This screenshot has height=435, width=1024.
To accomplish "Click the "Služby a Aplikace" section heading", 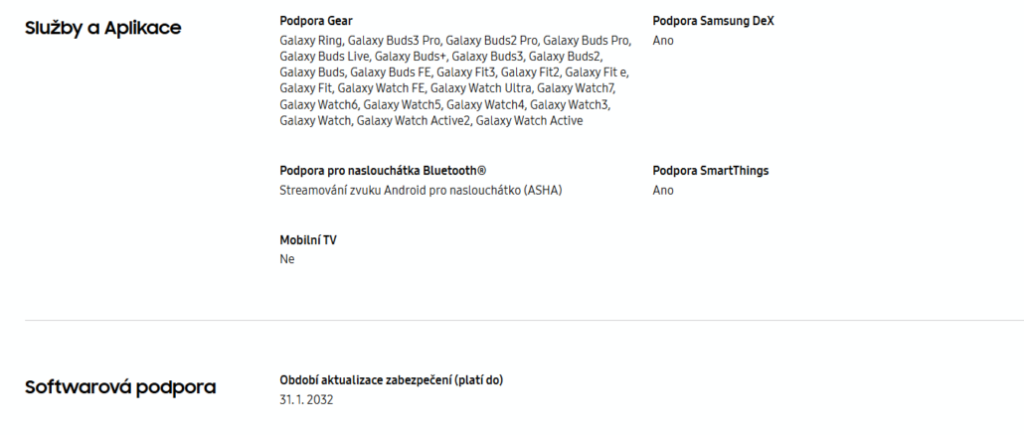I will tap(102, 26).
